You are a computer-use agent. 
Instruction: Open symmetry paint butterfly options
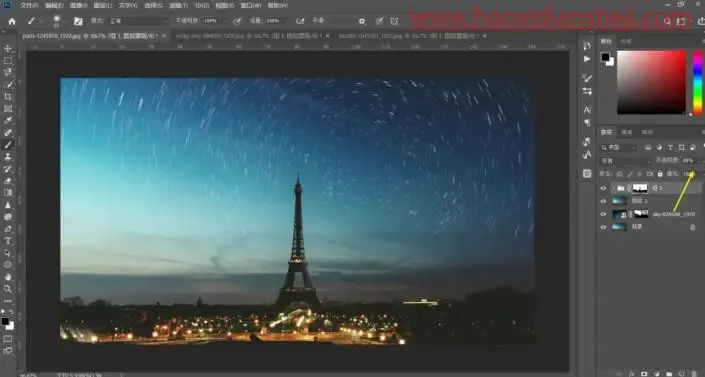coord(394,21)
